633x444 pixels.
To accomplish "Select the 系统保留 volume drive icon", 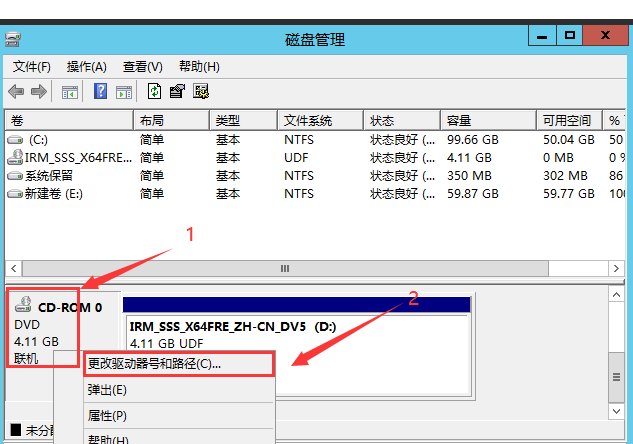I will coord(15,176).
